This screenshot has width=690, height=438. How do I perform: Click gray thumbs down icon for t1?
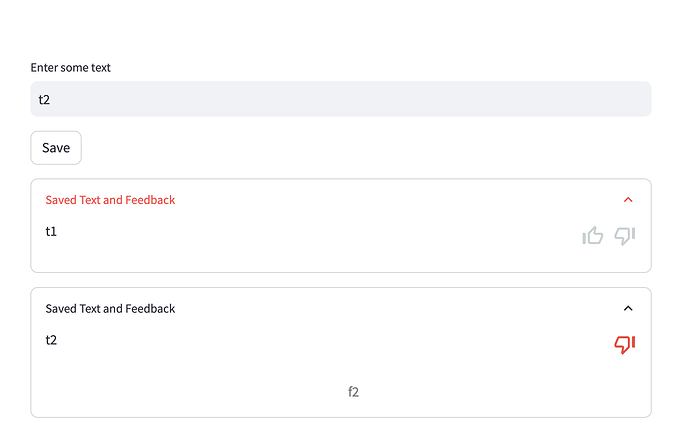pyautogui.click(x=625, y=236)
